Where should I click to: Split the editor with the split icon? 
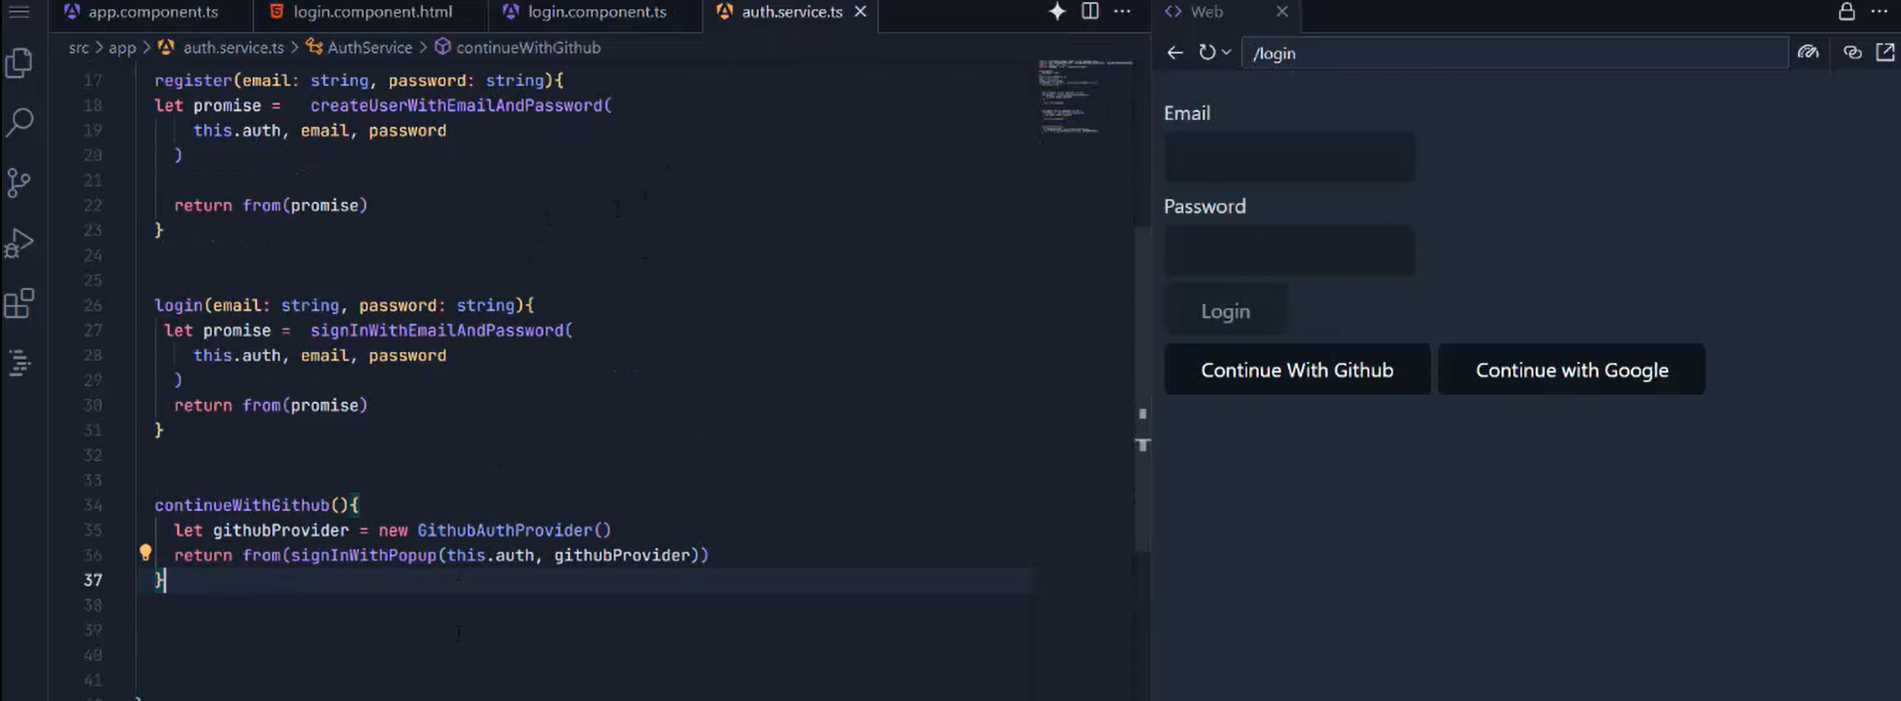pyautogui.click(x=1090, y=12)
